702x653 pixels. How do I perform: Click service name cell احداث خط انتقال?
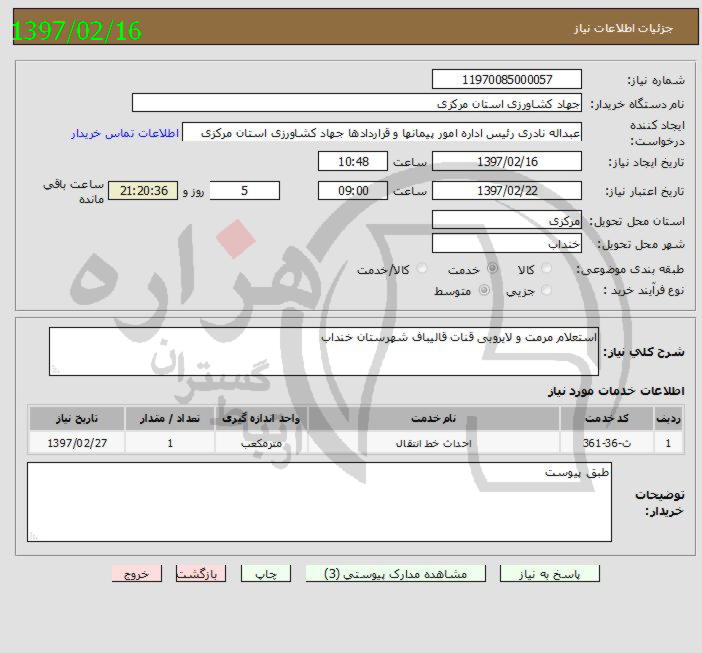click(433, 443)
